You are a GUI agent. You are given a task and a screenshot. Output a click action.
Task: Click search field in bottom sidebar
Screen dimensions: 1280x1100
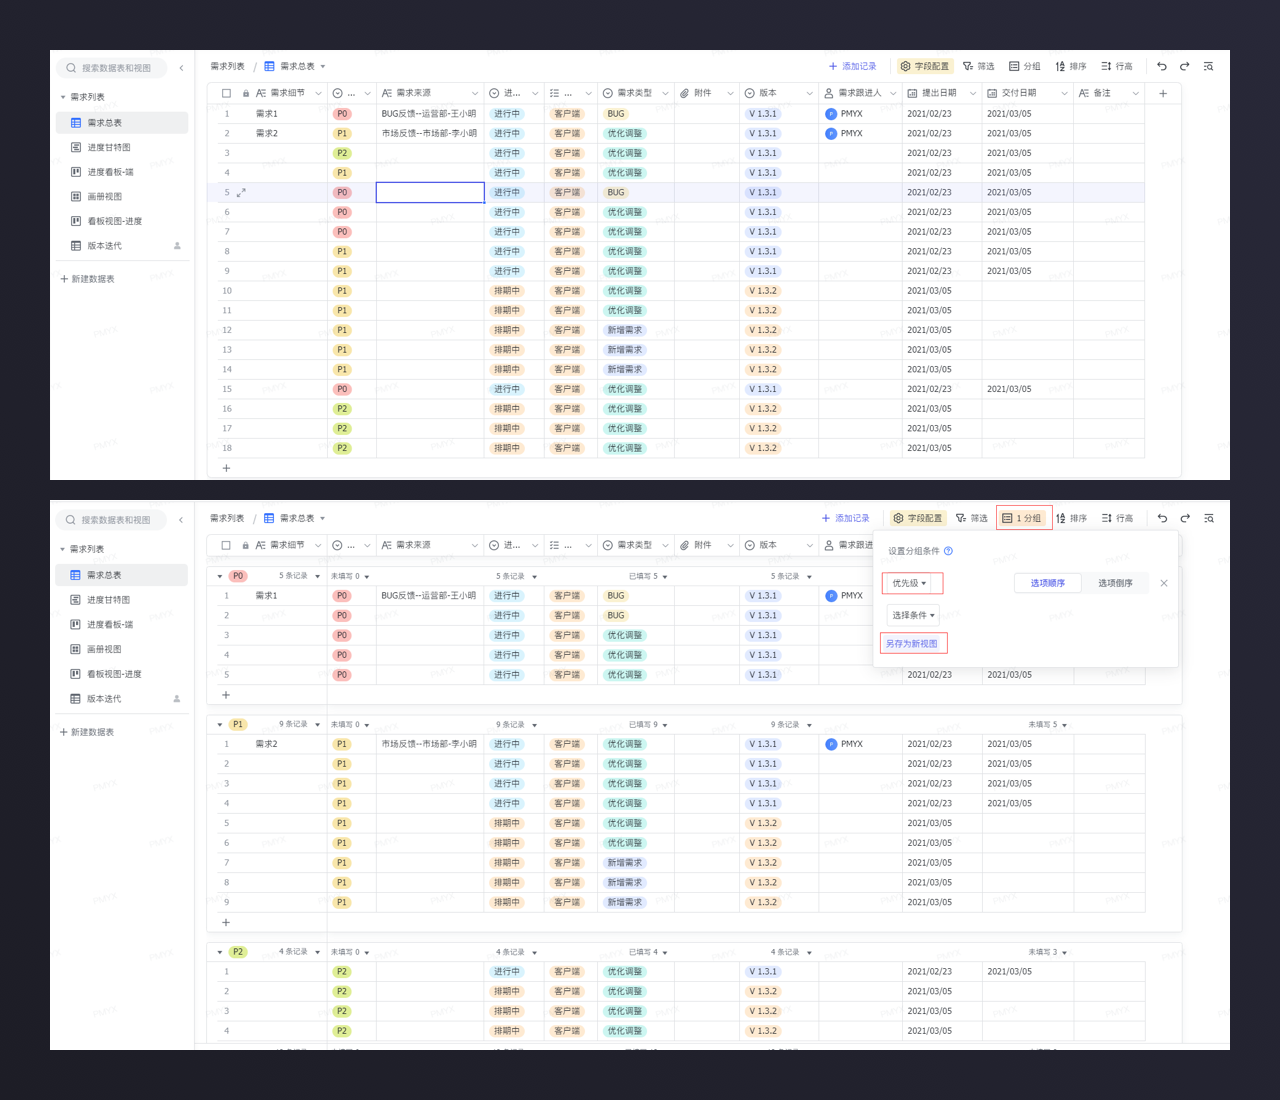[x=112, y=520]
